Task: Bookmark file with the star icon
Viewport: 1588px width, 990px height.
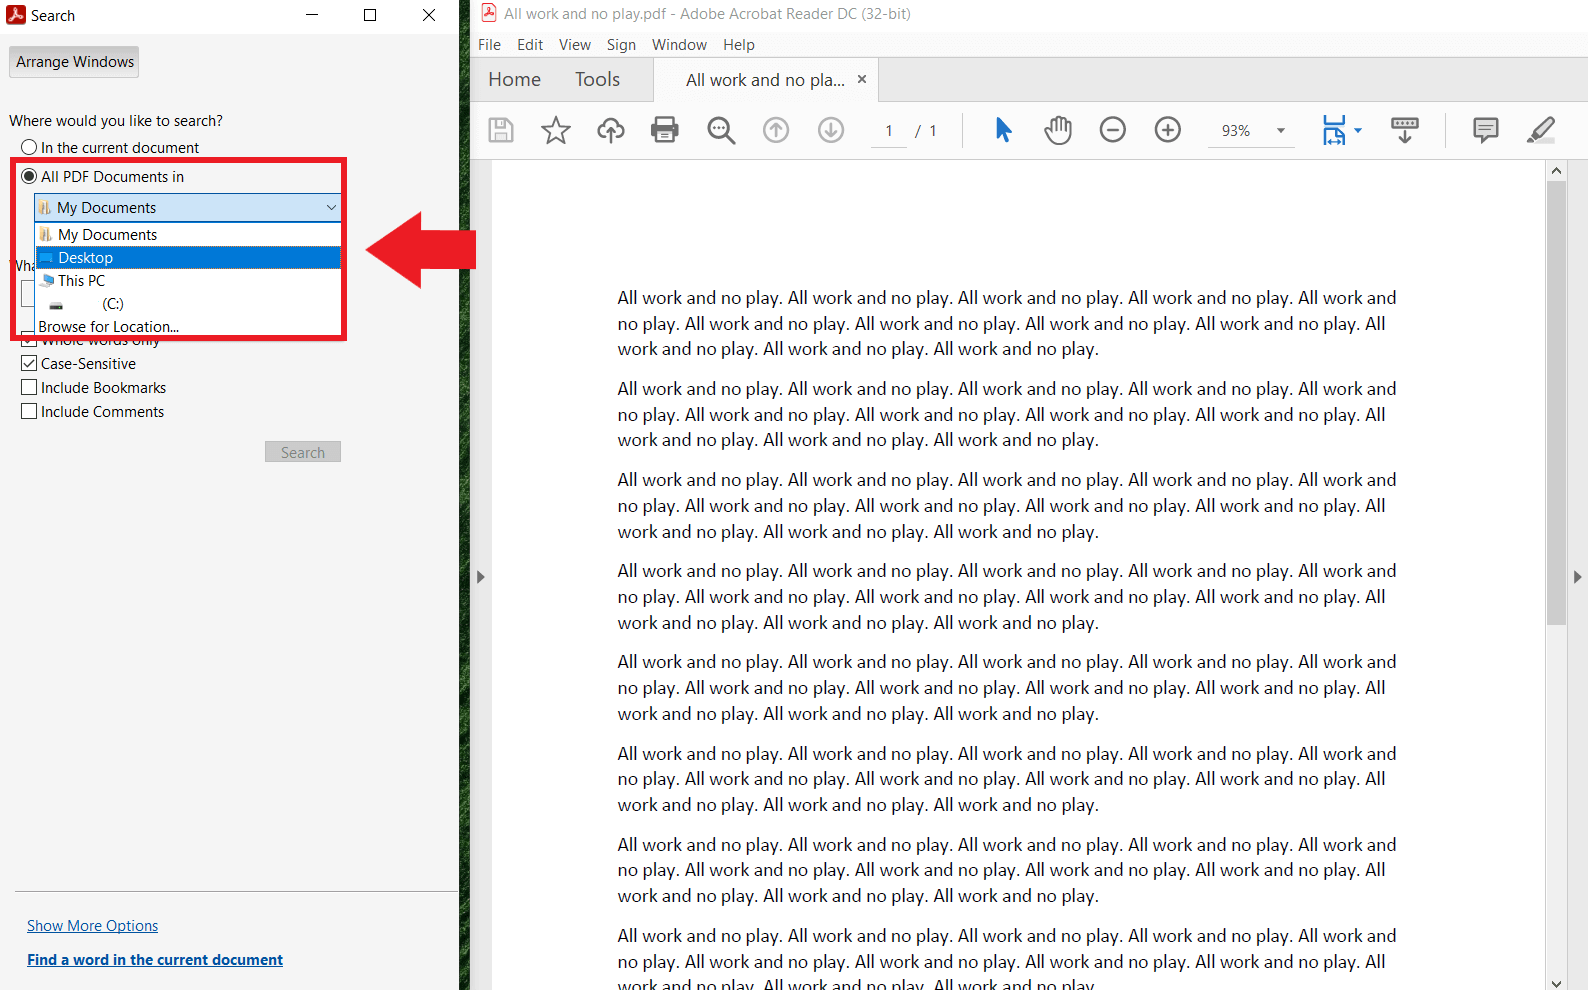Action: click(x=556, y=130)
